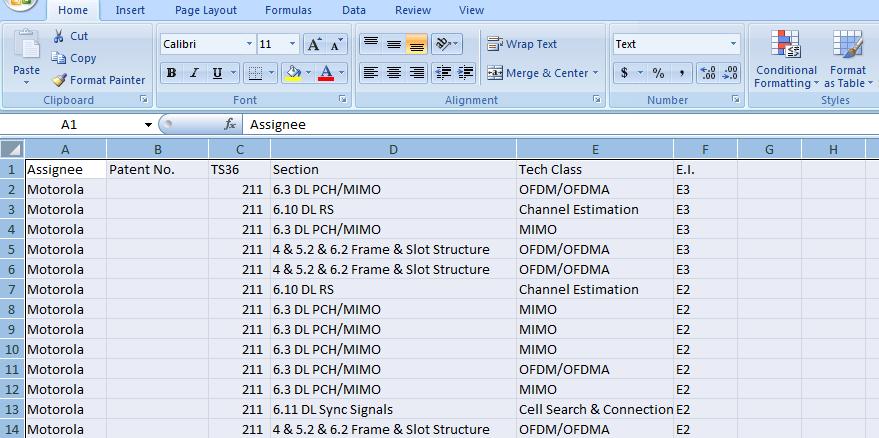
Task: Open text orientation options
Action: click(447, 44)
